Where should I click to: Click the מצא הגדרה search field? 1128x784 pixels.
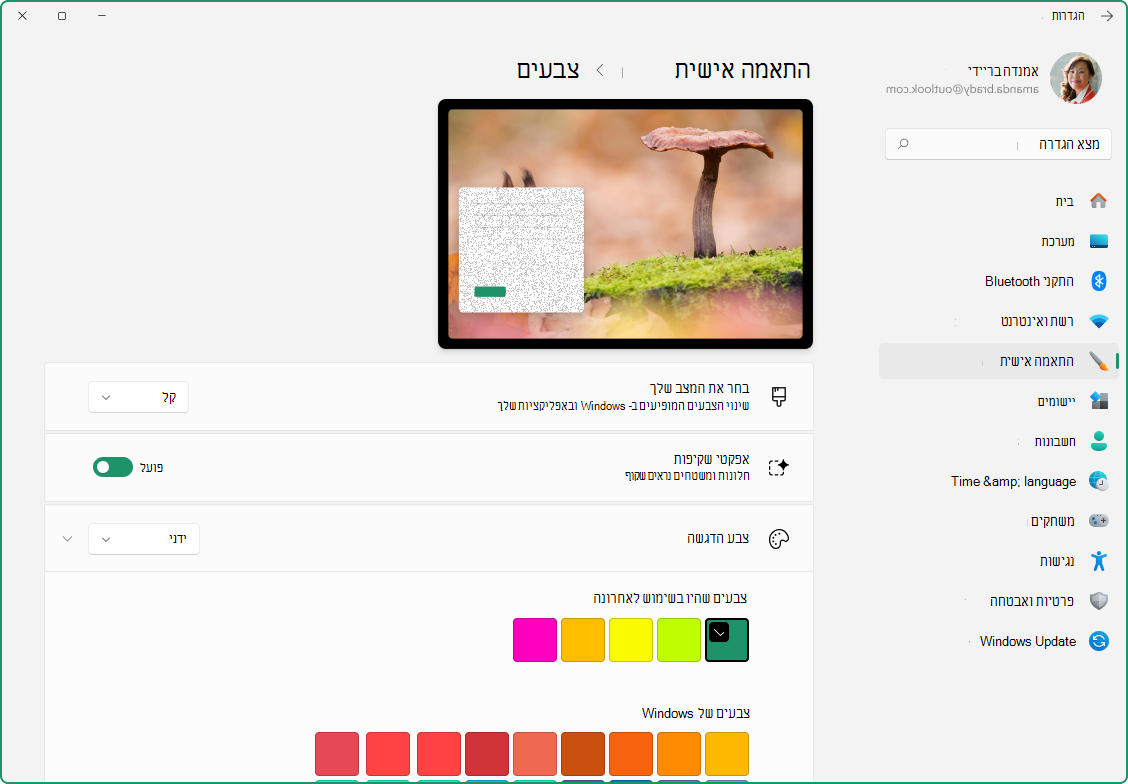pos(999,144)
